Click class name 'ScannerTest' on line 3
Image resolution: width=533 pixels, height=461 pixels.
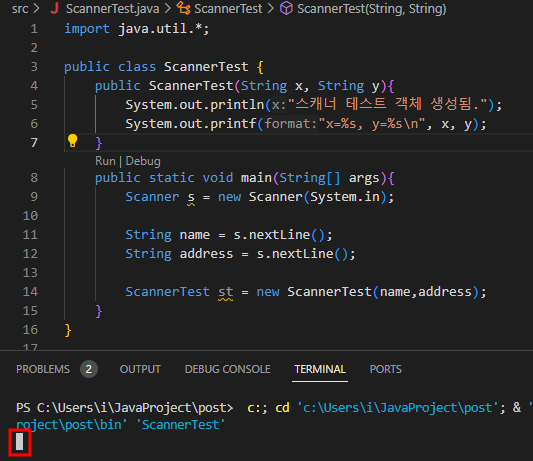point(206,67)
